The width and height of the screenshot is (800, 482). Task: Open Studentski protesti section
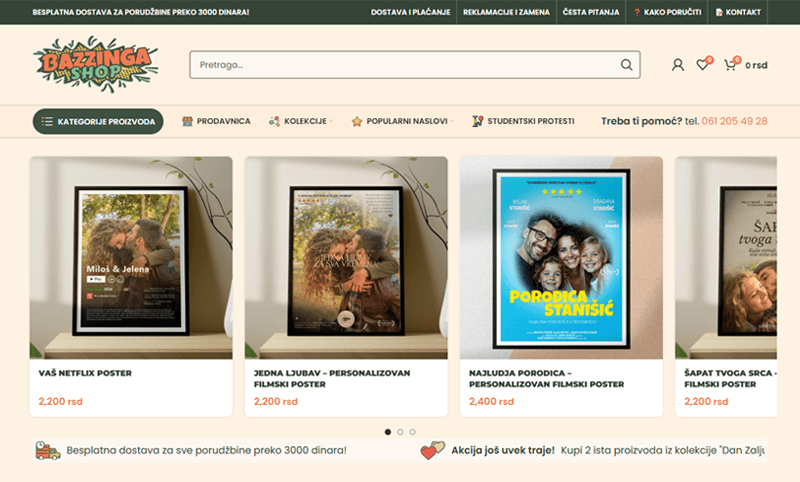(x=531, y=121)
